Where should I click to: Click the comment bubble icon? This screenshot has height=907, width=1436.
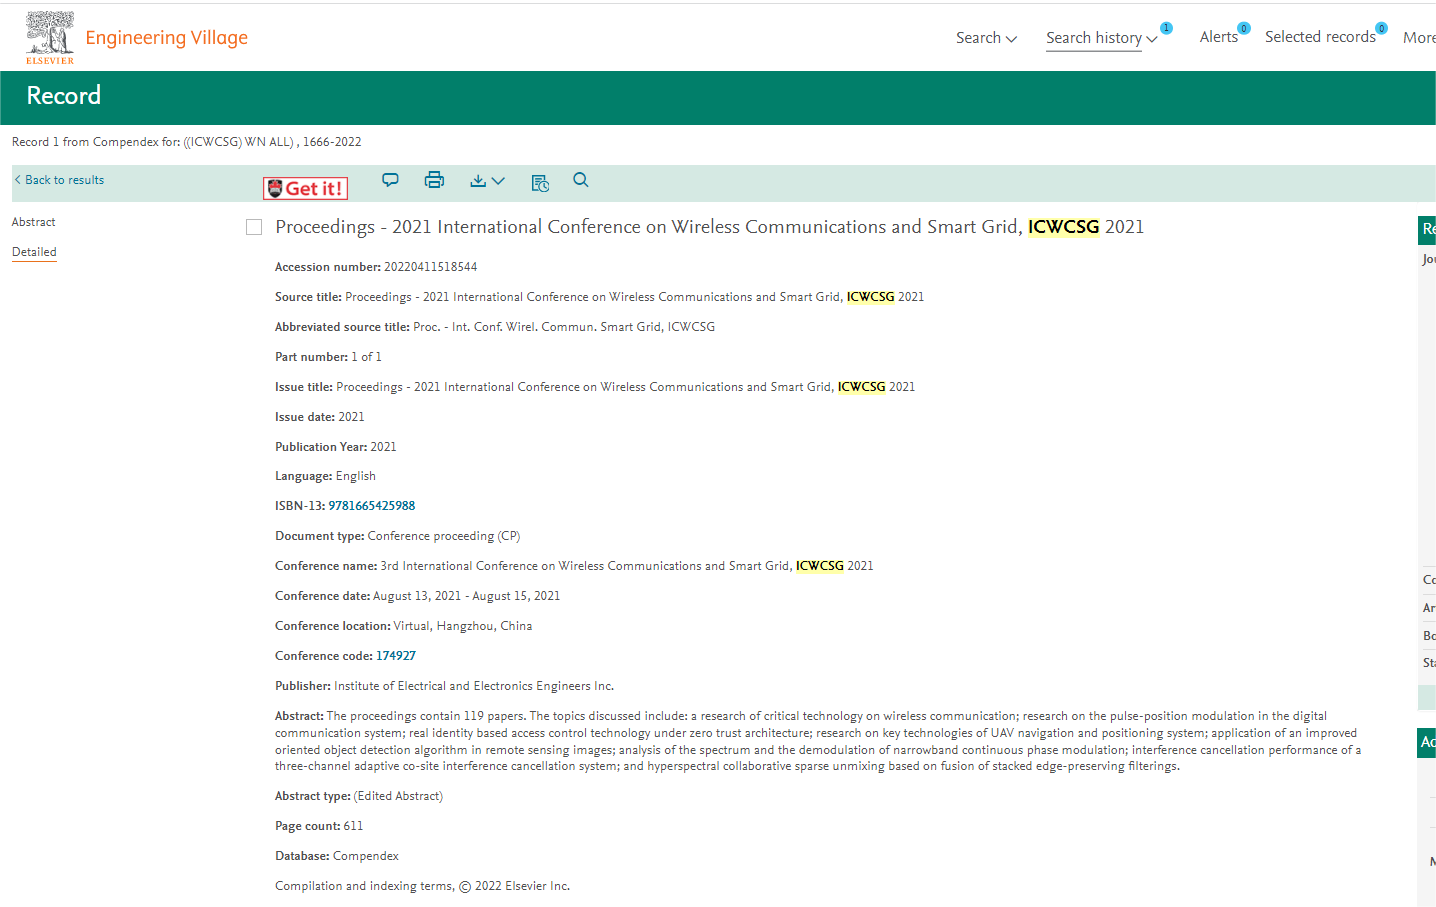pos(390,180)
